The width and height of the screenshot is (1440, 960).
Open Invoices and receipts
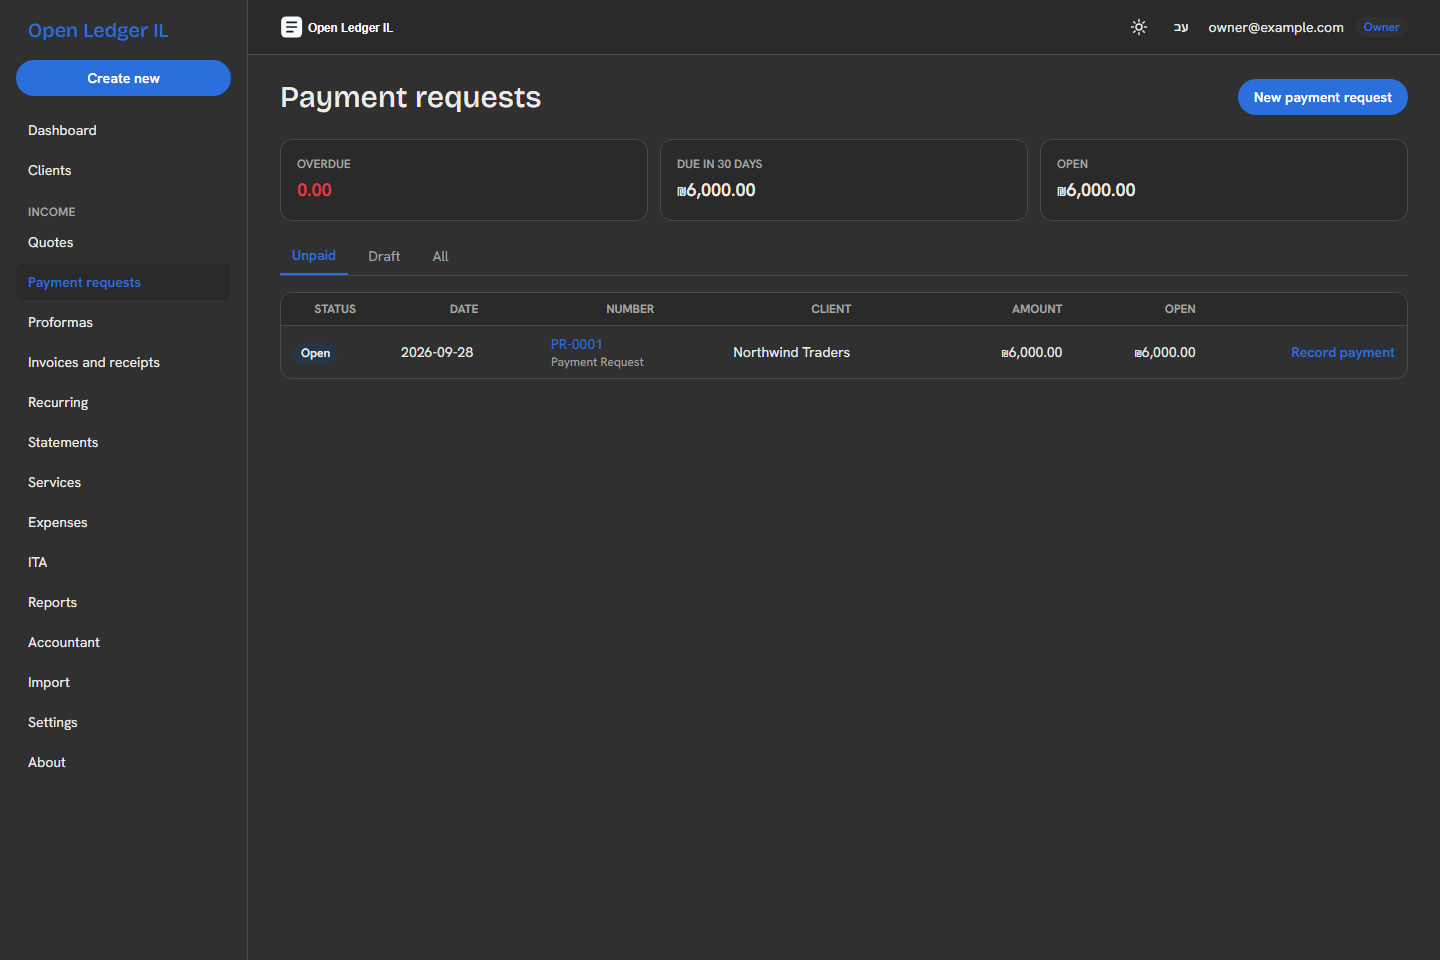[x=123, y=362]
